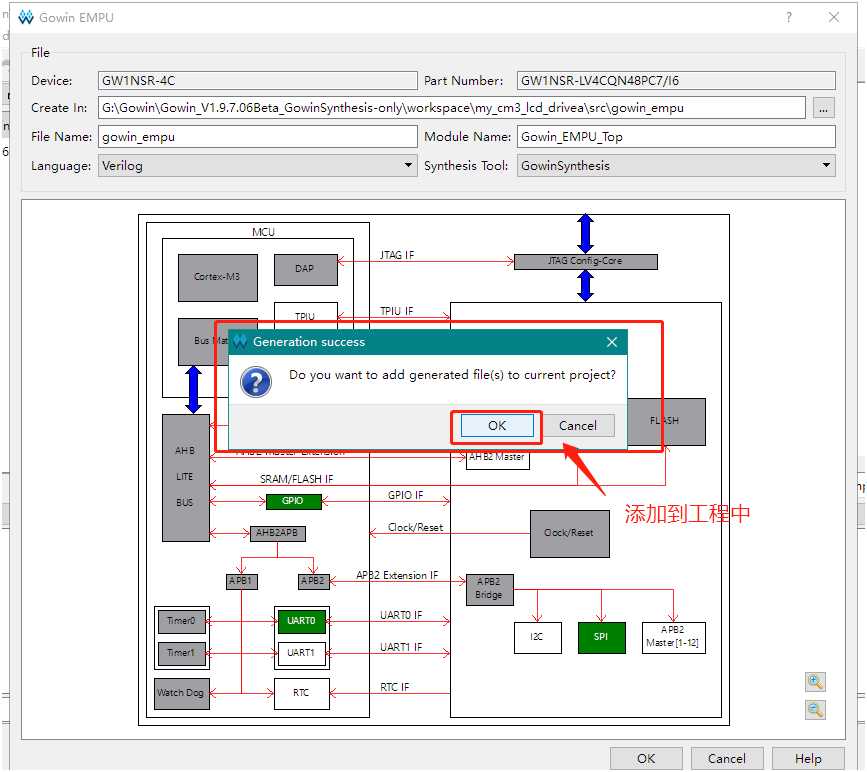Image resolution: width=867 pixels, height=772 pixels.
Task: Open the Synthesis Tool dropdown
Action: 676,165
